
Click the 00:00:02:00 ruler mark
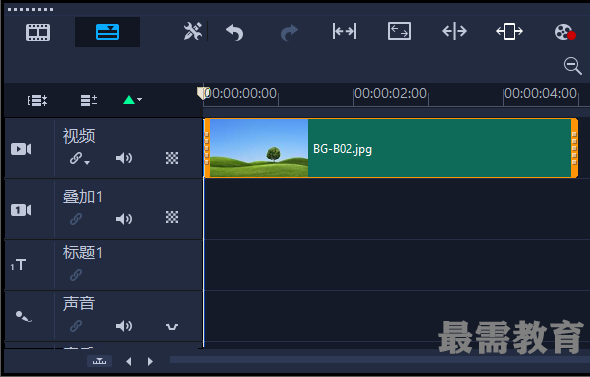pos(390,93)
